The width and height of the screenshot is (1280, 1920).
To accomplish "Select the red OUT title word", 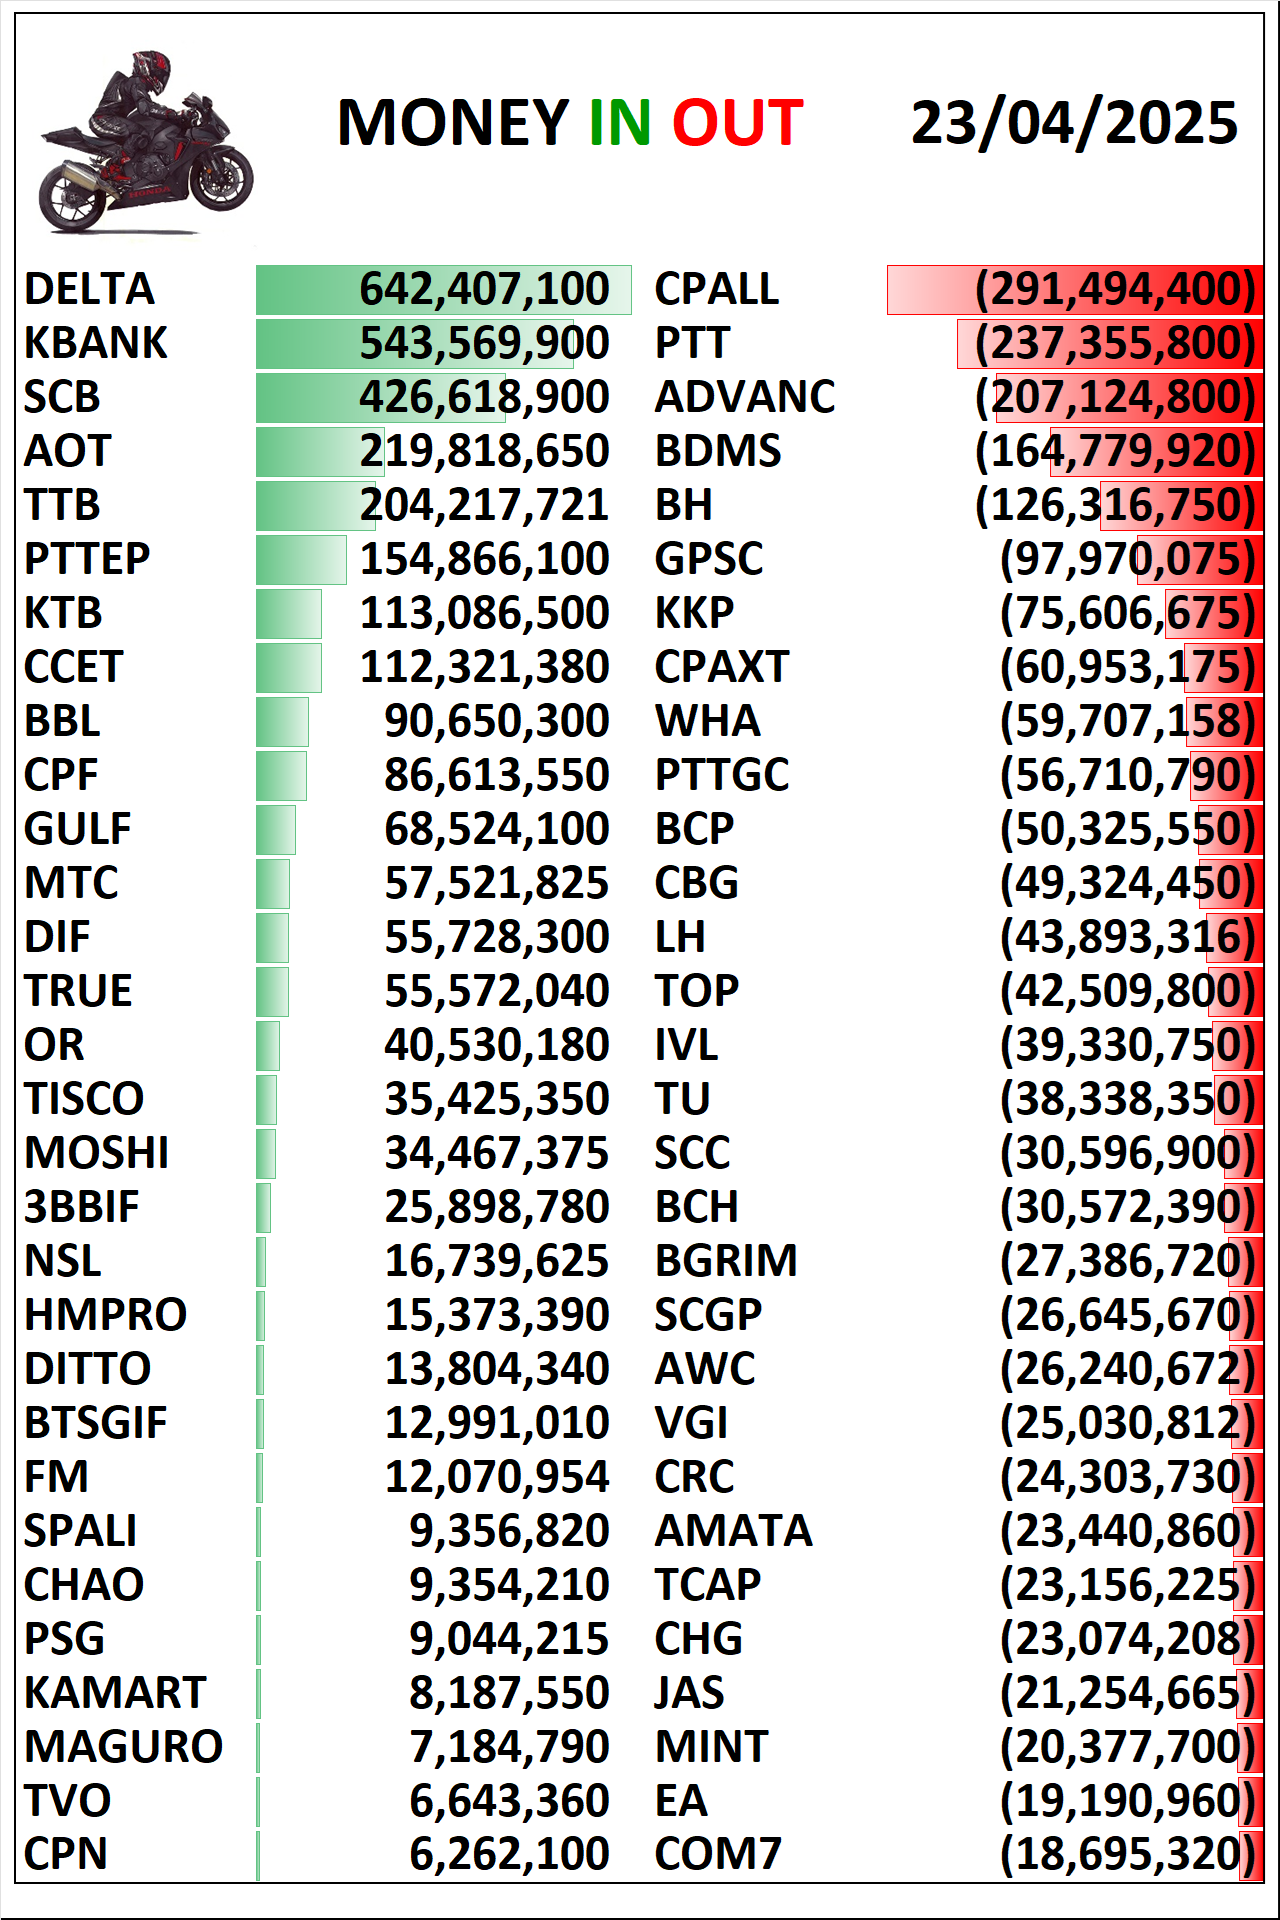I will 738,123.
